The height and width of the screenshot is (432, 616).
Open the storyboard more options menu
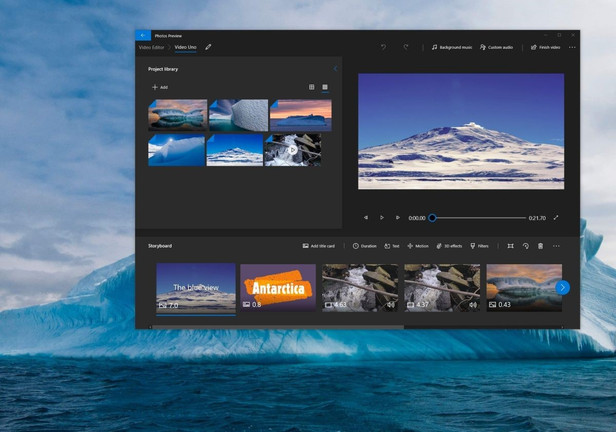click(557, 245)
